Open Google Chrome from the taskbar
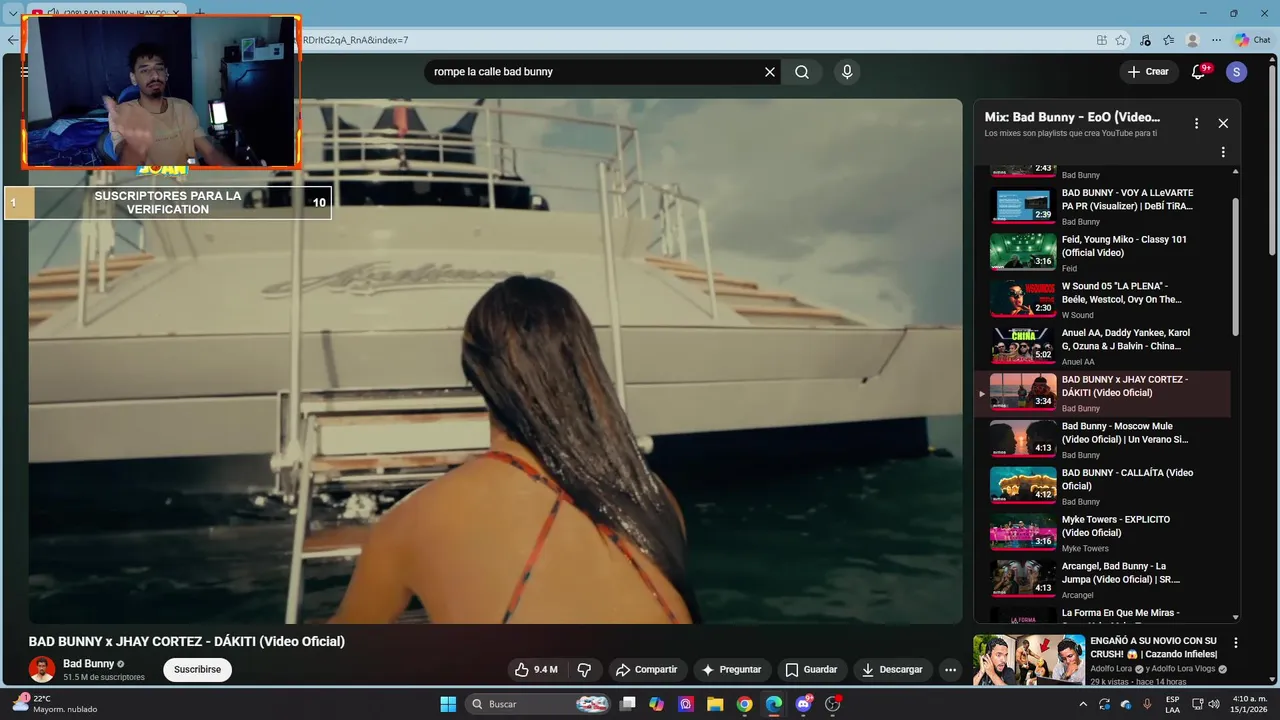 pyautogui.click(x=744, y=704)
